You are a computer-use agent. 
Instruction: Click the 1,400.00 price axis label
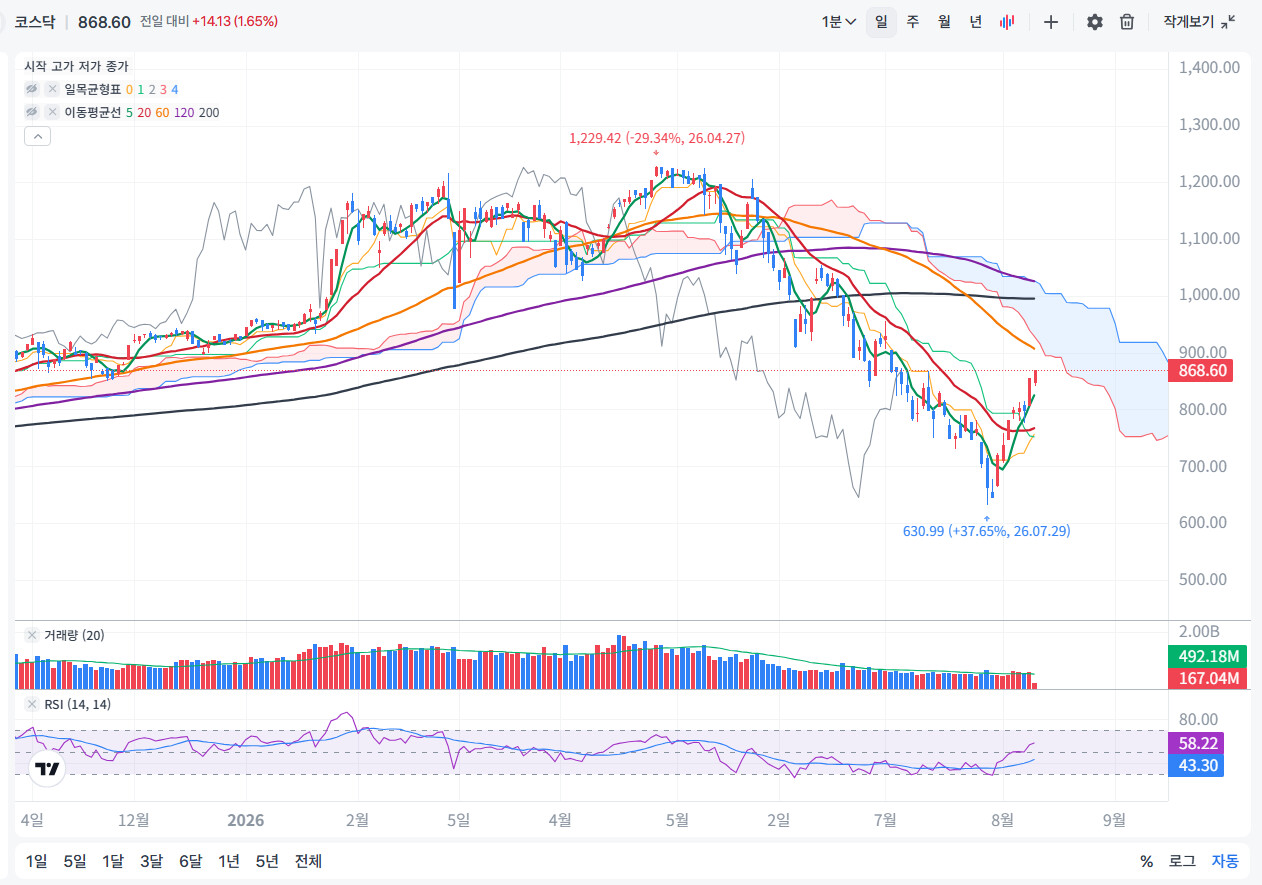point(1209,68)
